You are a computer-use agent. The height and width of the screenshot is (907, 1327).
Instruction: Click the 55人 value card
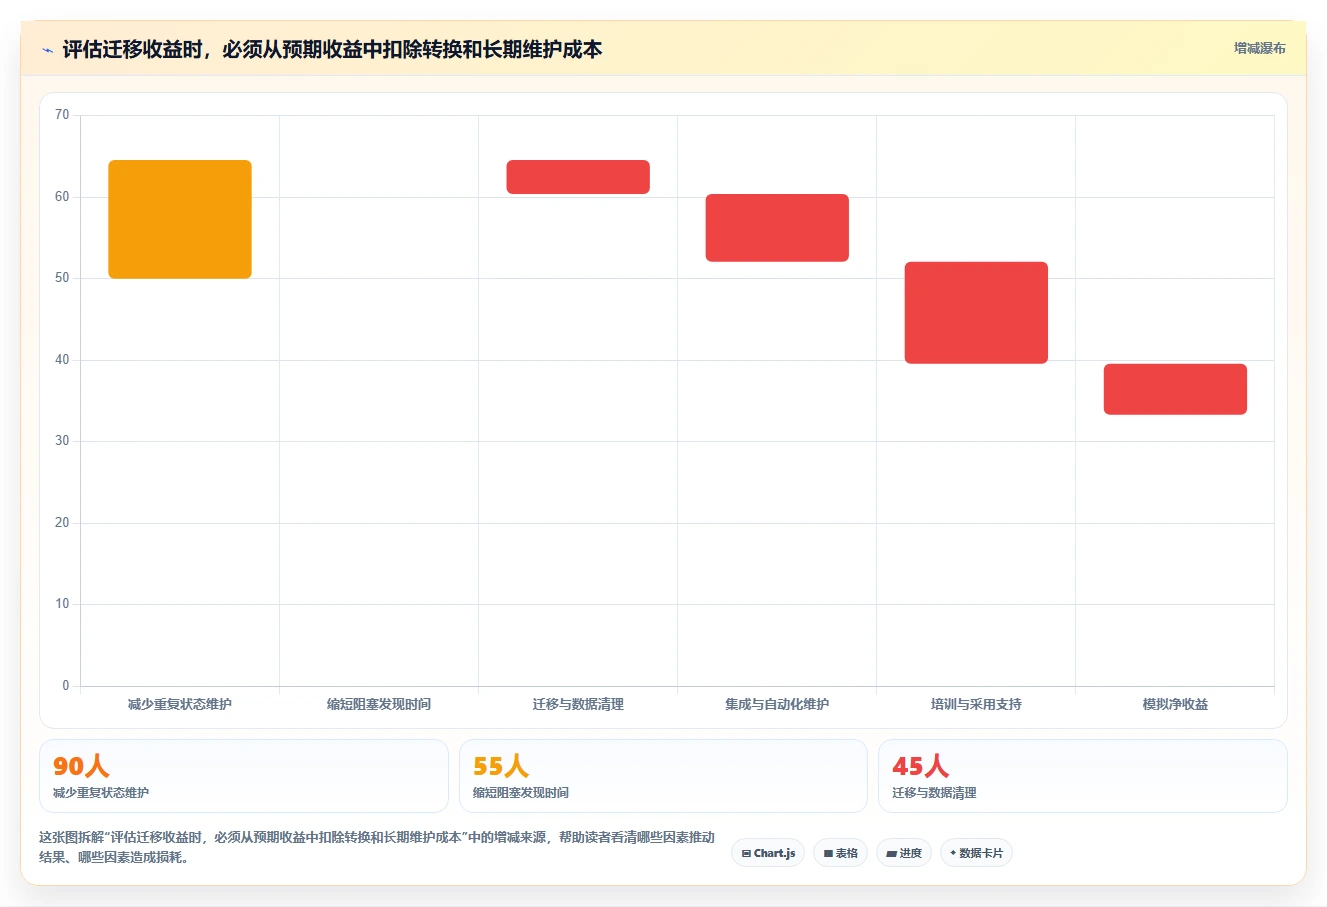coord(663,776)
